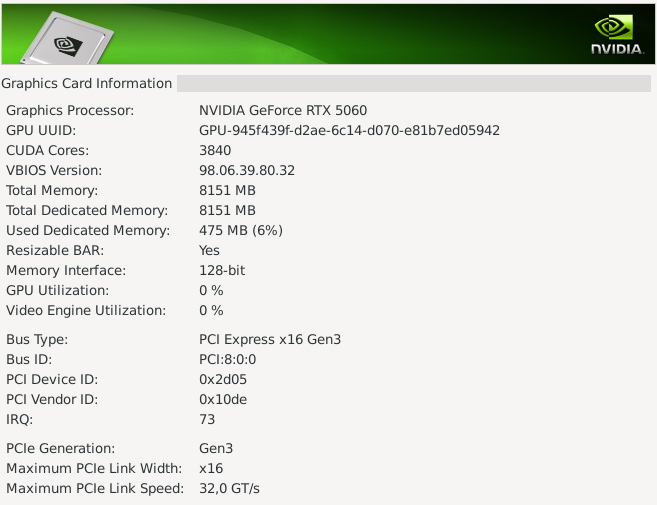This screenshot has width=657, height=505.
Task: Select the GPU Utilization value 0 %
Action: 211,290
